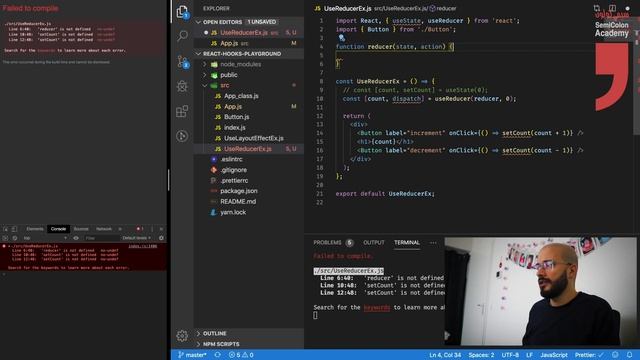Select UseReducerEx.js in the src folder tree
The width and height of the screenshot is (640, 360).
(249, 149)
